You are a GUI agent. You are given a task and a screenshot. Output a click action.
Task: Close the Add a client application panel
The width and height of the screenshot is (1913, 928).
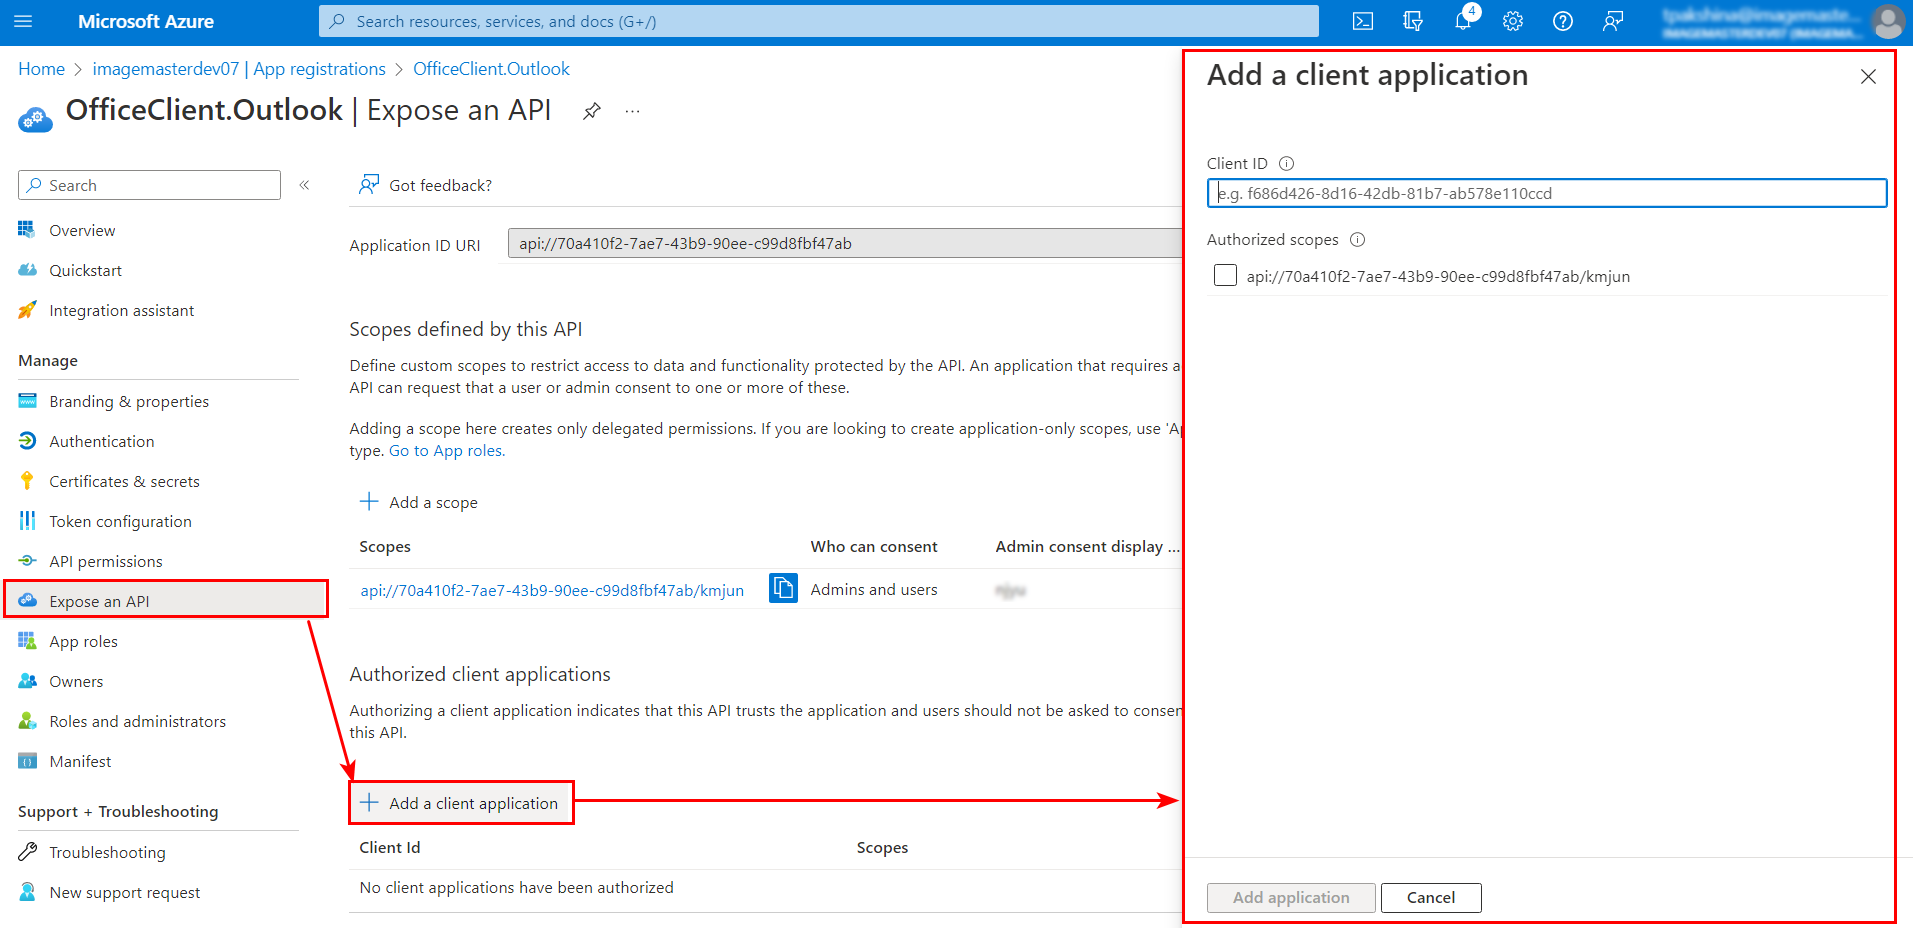[1868, 77]
